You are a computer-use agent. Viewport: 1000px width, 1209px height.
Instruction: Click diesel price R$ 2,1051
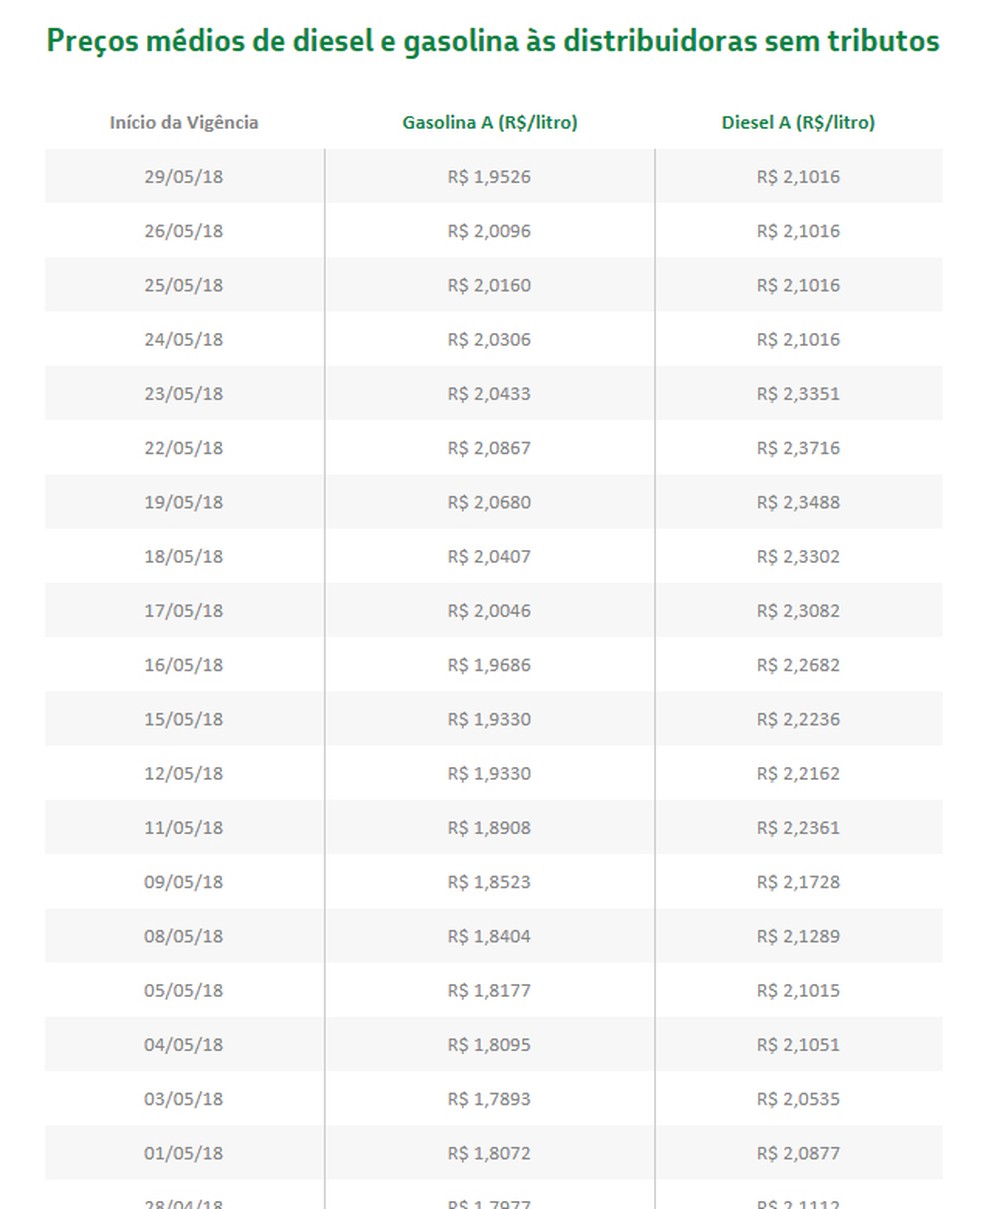click(x=798, y=1044)
